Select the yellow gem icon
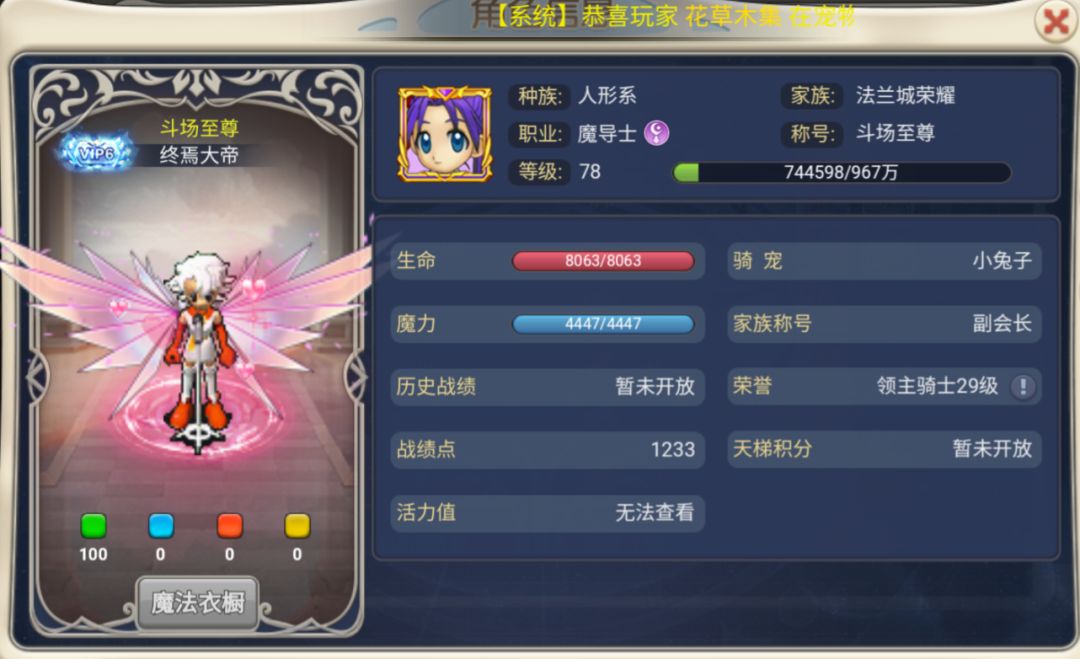This screenshot has width=1080, height=659. (x=298, y=526)
